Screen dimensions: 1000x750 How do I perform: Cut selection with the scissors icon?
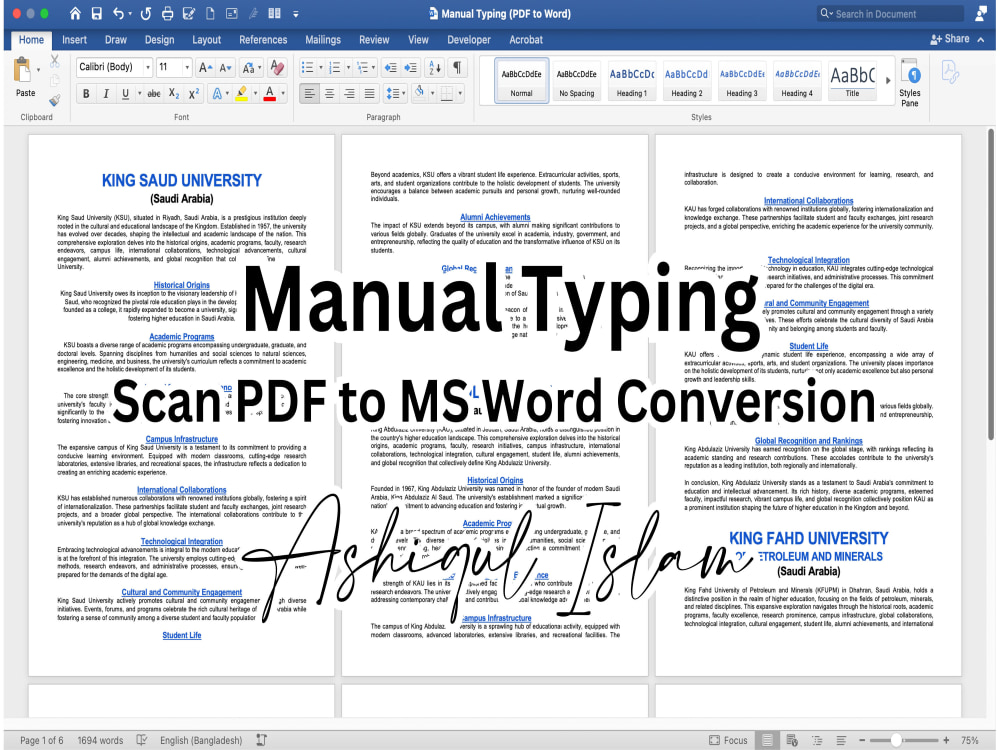55,61
